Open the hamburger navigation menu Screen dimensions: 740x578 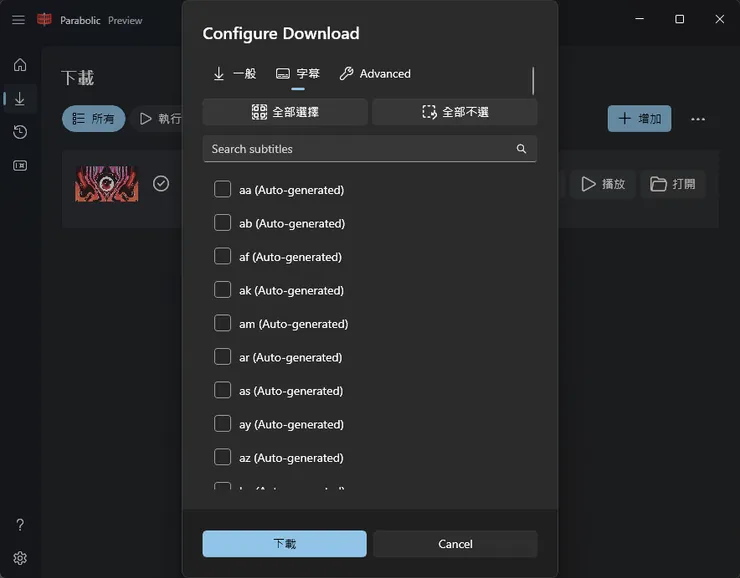(18, 20)
